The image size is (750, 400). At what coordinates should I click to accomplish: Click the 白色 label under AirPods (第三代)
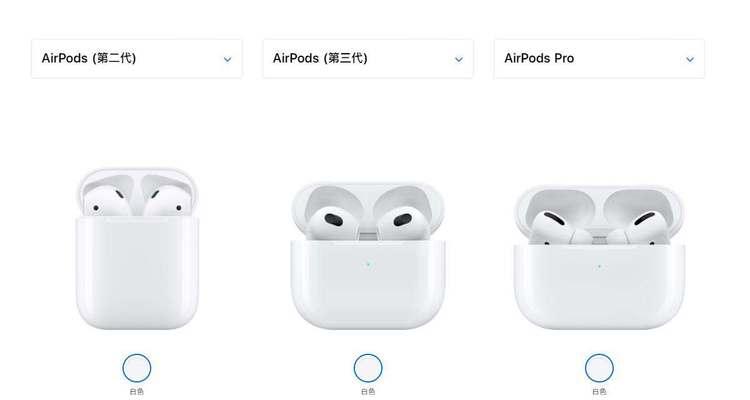368,391
